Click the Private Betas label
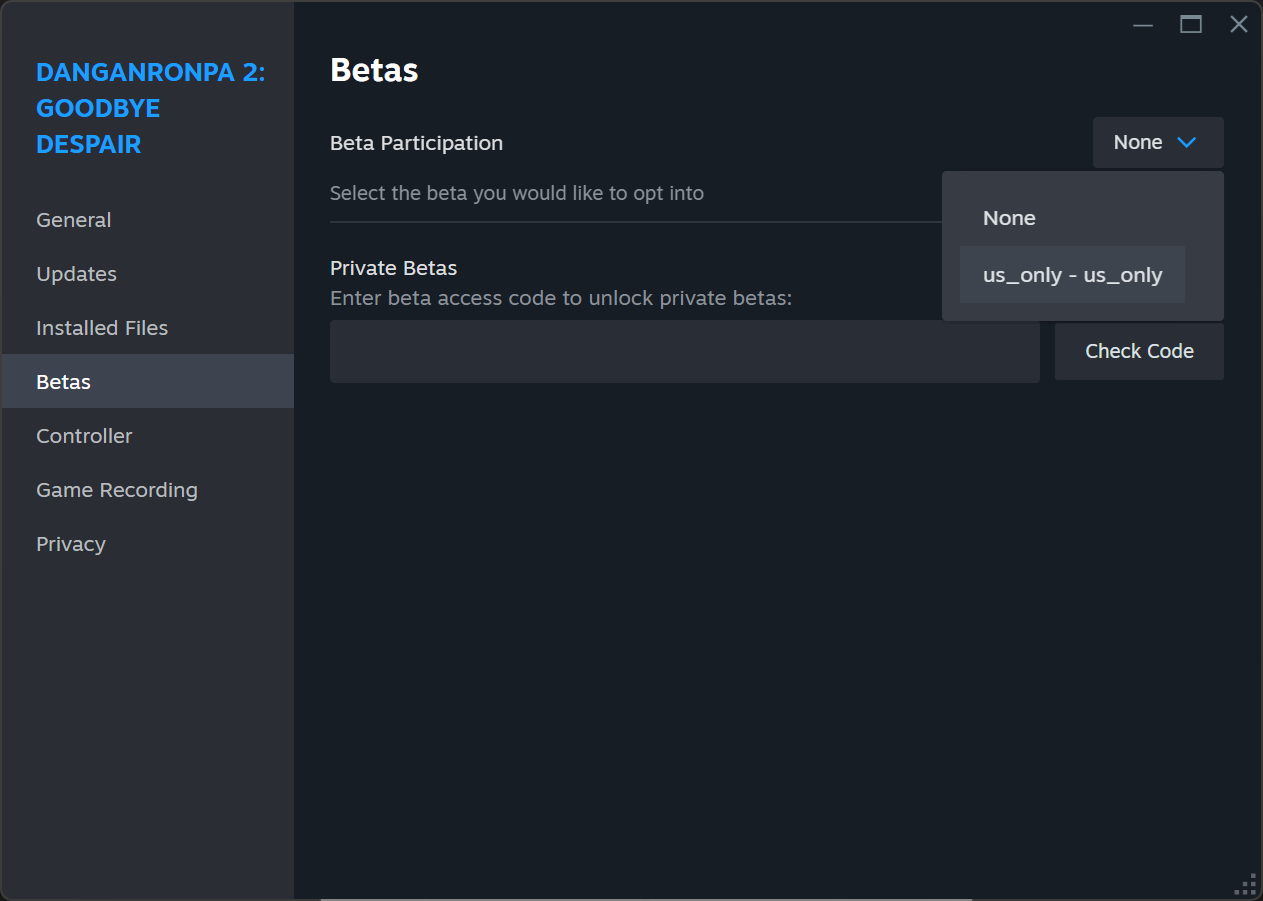The height and width of the screenshot is (901, 1263). coord(393,268)
